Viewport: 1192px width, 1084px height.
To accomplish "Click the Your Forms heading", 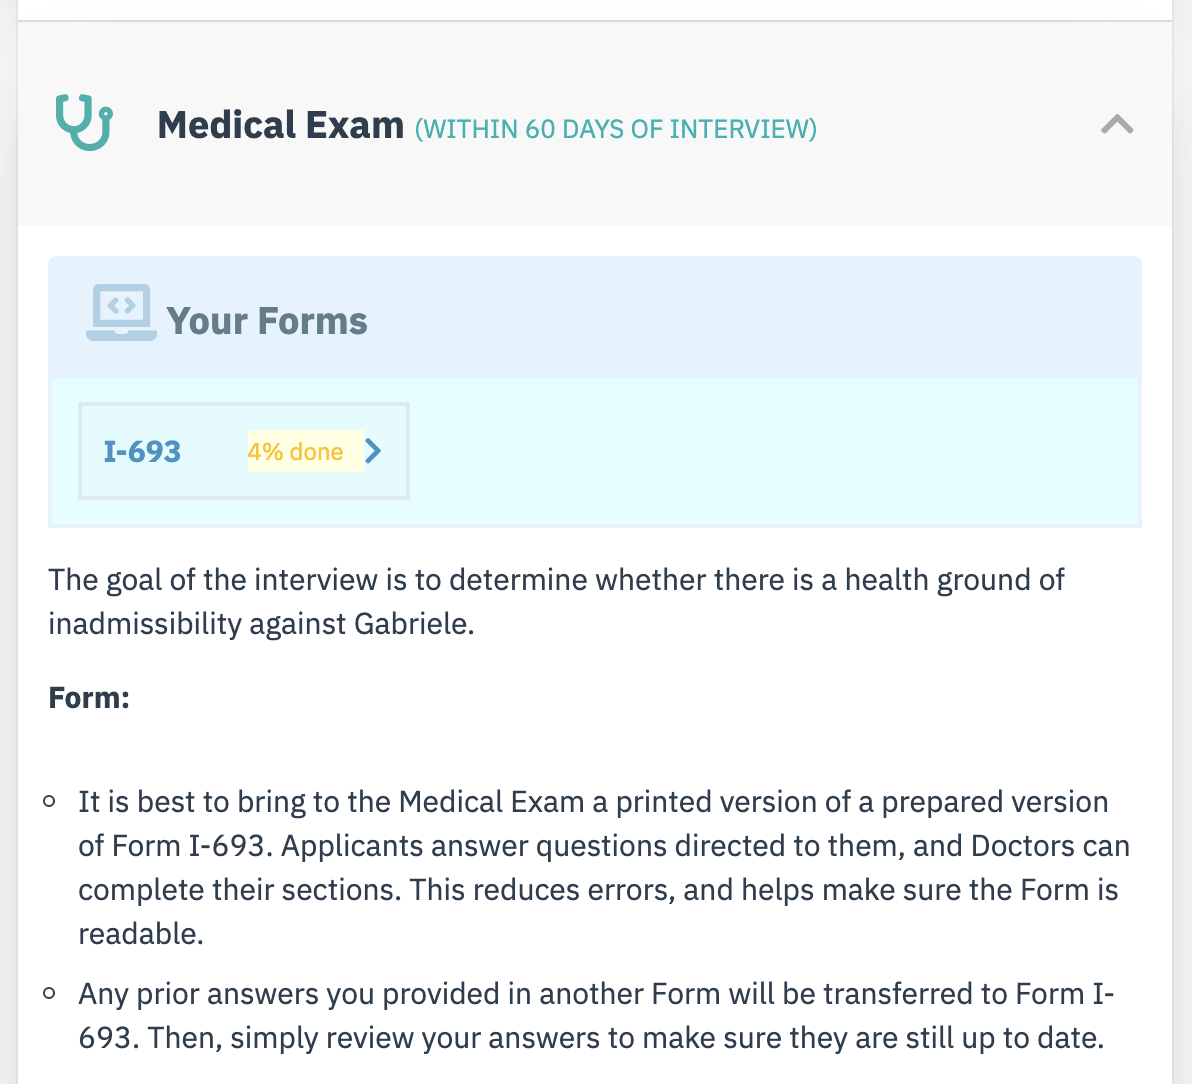I will click(x=267, y=321).
